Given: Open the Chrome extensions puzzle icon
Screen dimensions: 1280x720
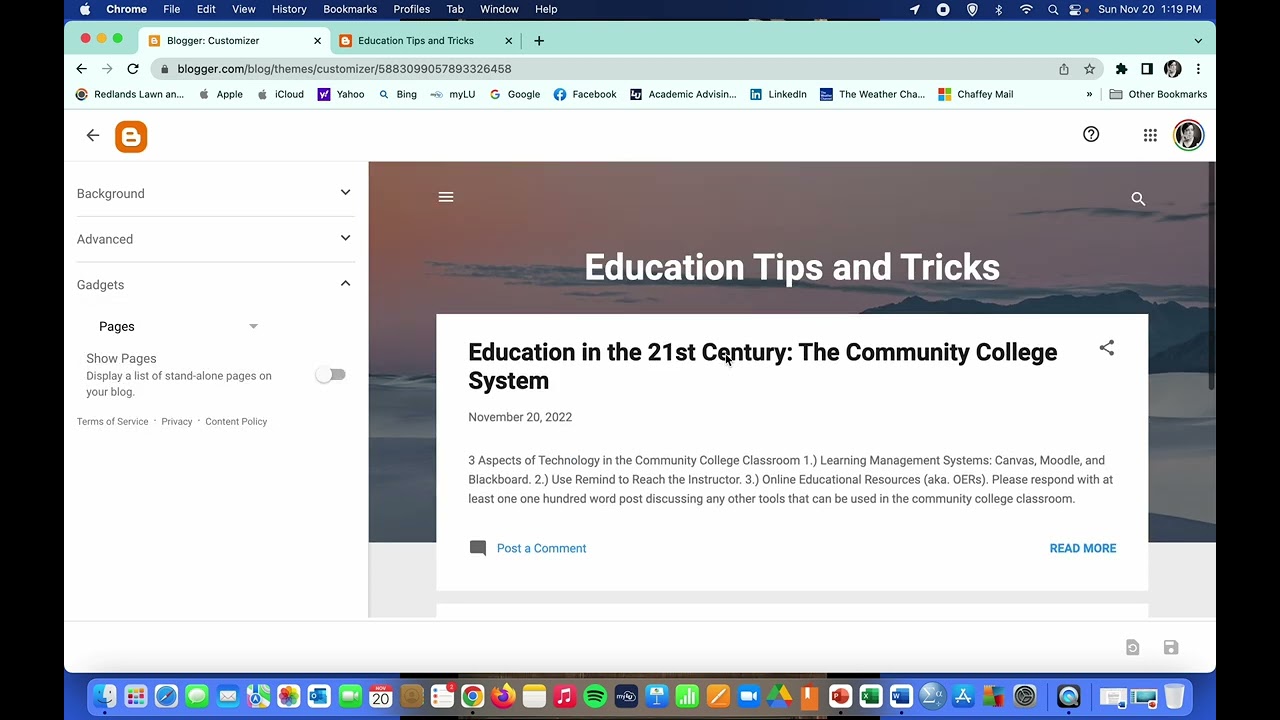Looking at the screenshot, I should 1122,69.
